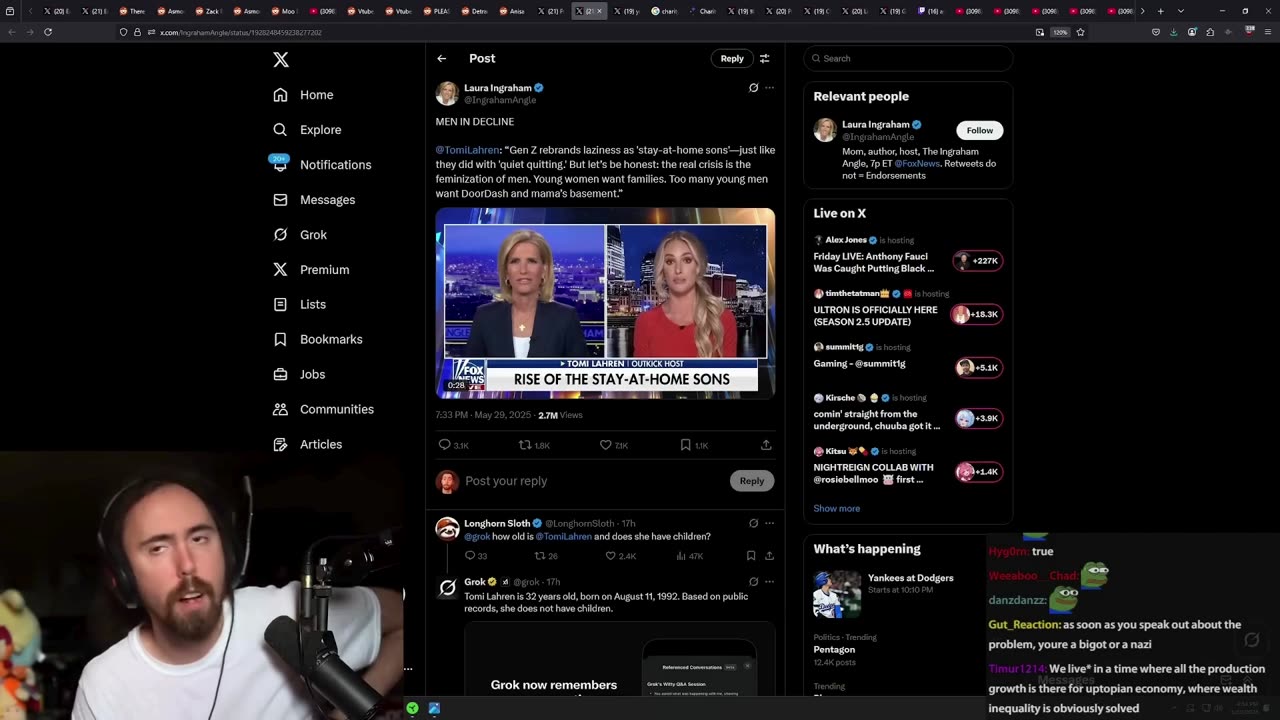Reload the page with the browser refresh icon
This screenshot has height=720, width=1280.
[x=48, y=32]
